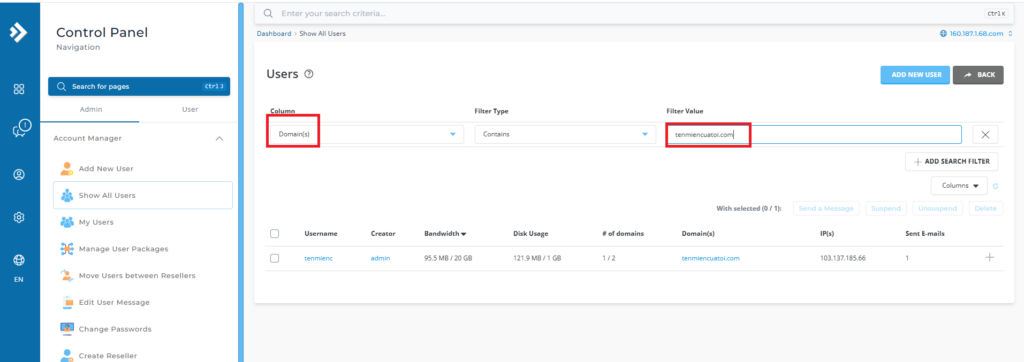1024x362 pixels.
Task: Check the tenmienc user row checkbox
Action: [x=274, y=258]
